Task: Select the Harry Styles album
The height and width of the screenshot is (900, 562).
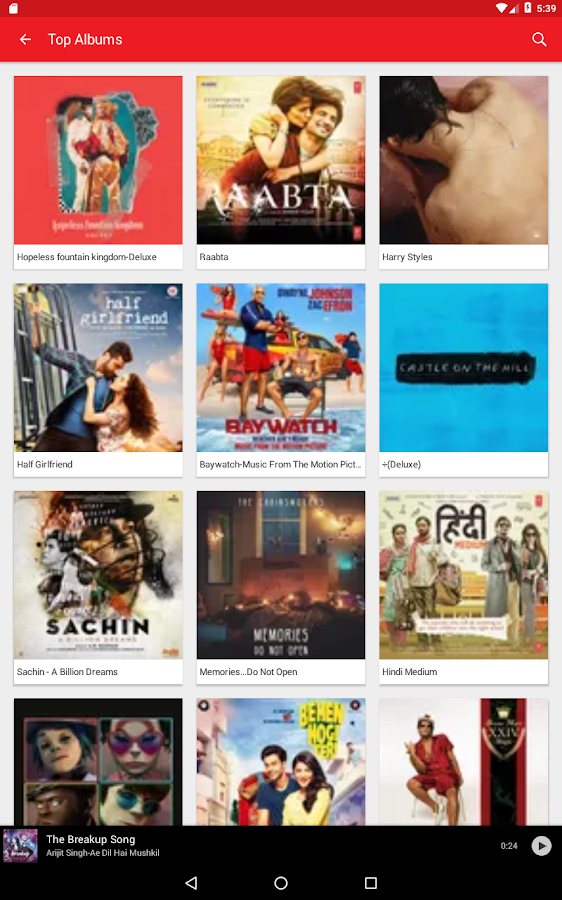Action: [x=463, y=172]
